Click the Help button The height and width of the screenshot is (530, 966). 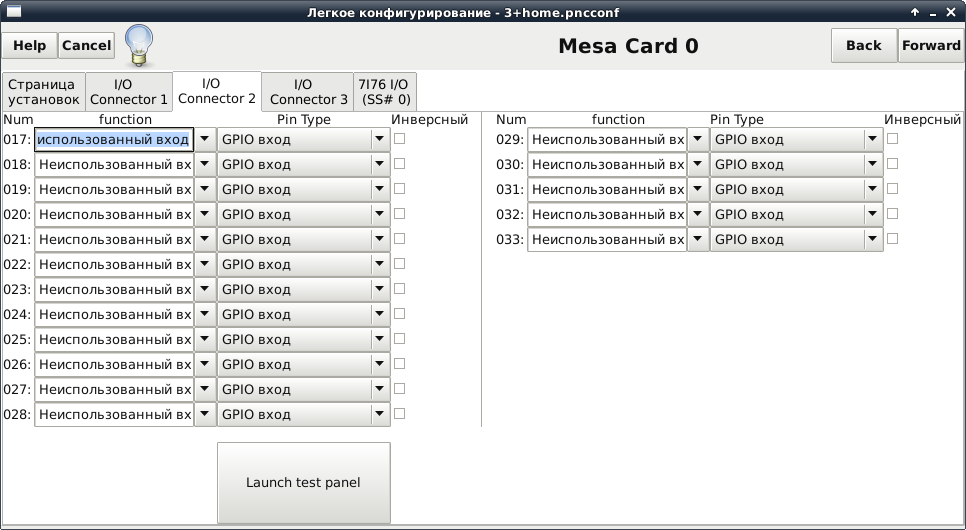pos(30,46)
